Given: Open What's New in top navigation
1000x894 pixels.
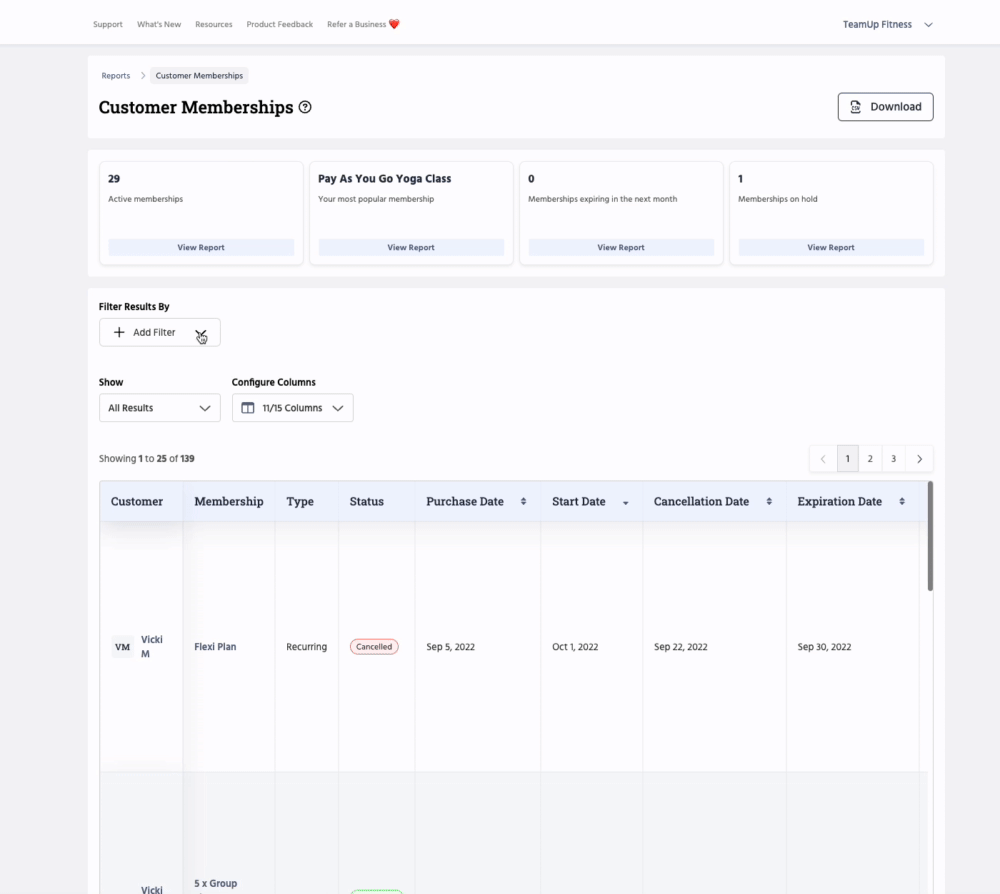Looking at the screenshot, I should click(x=159, y=25).
